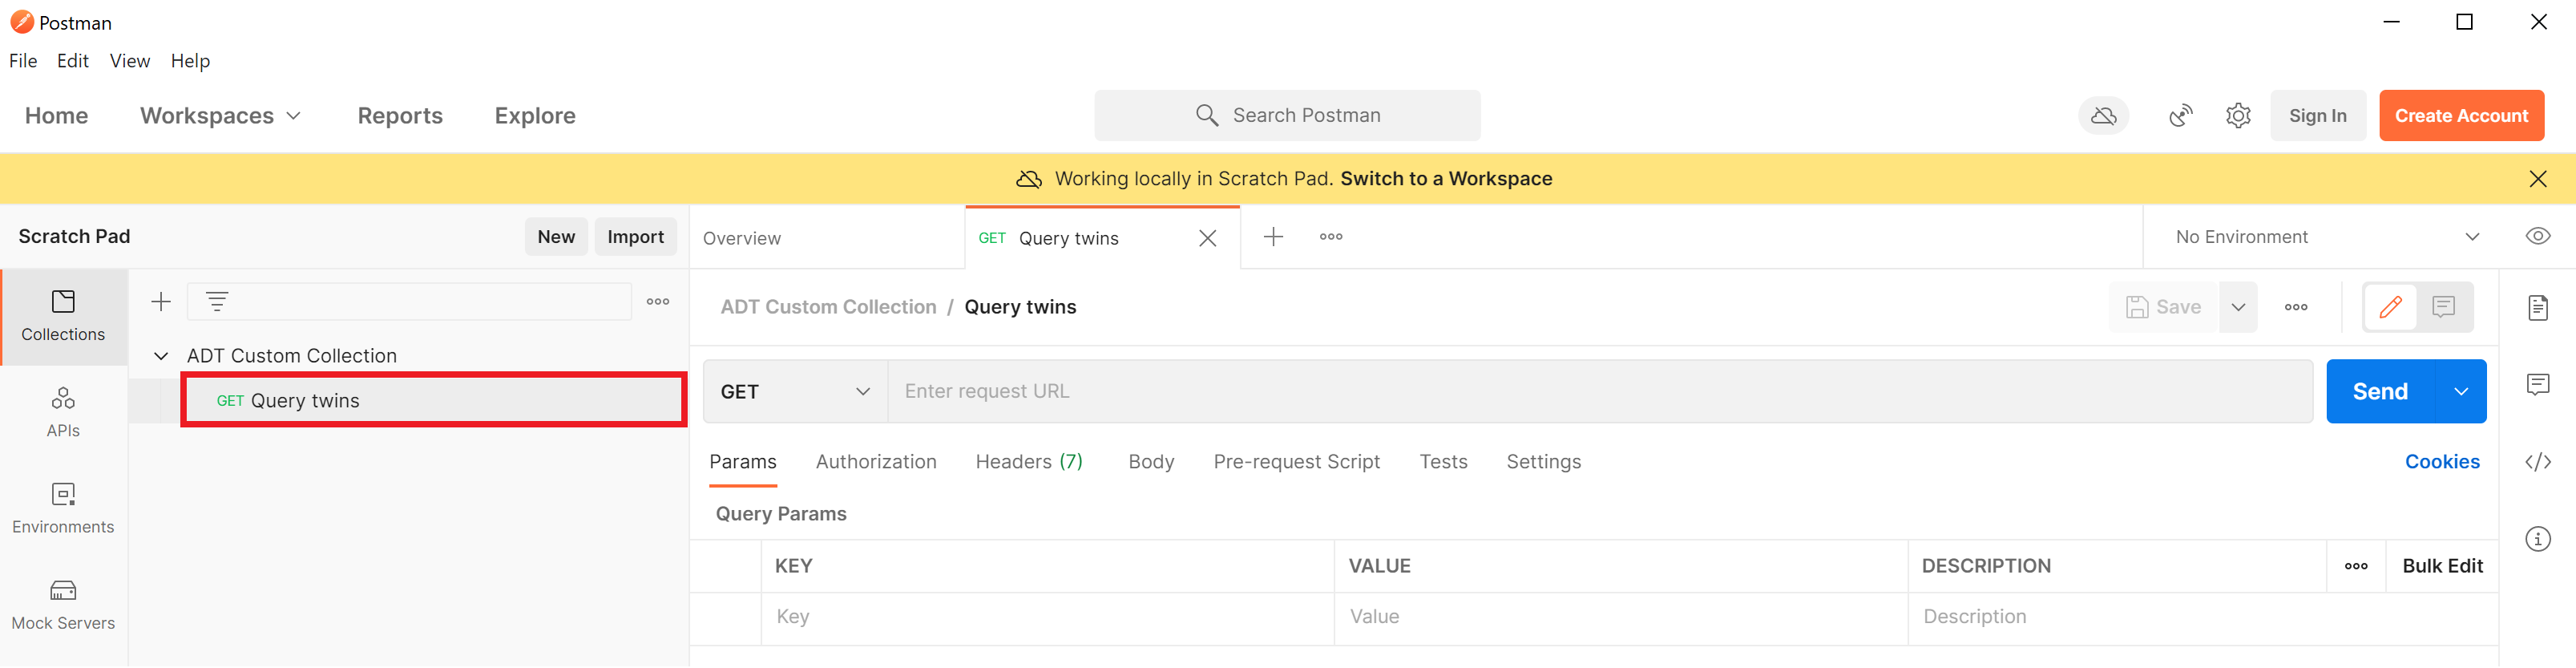This screenshot has width=2576, height=668.
Task: Click Switch to a Workspace link
Action: coord(1446,179)
